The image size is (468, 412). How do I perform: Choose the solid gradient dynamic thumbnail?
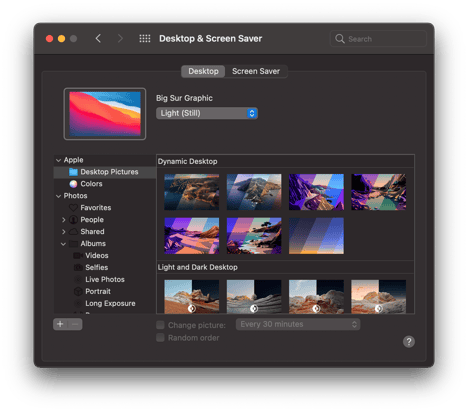[x=316, y=236]
